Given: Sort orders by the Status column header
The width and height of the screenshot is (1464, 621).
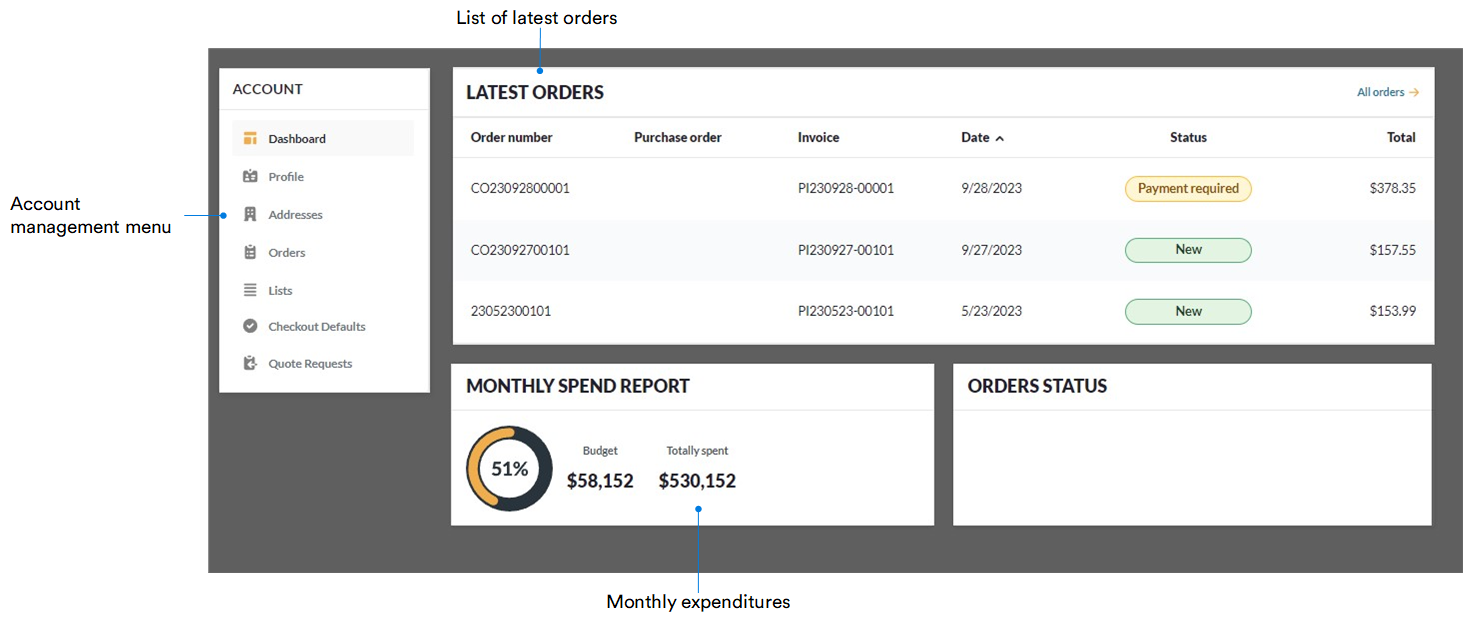Looking at the screenshot, I should click(x=1188, y=137).
